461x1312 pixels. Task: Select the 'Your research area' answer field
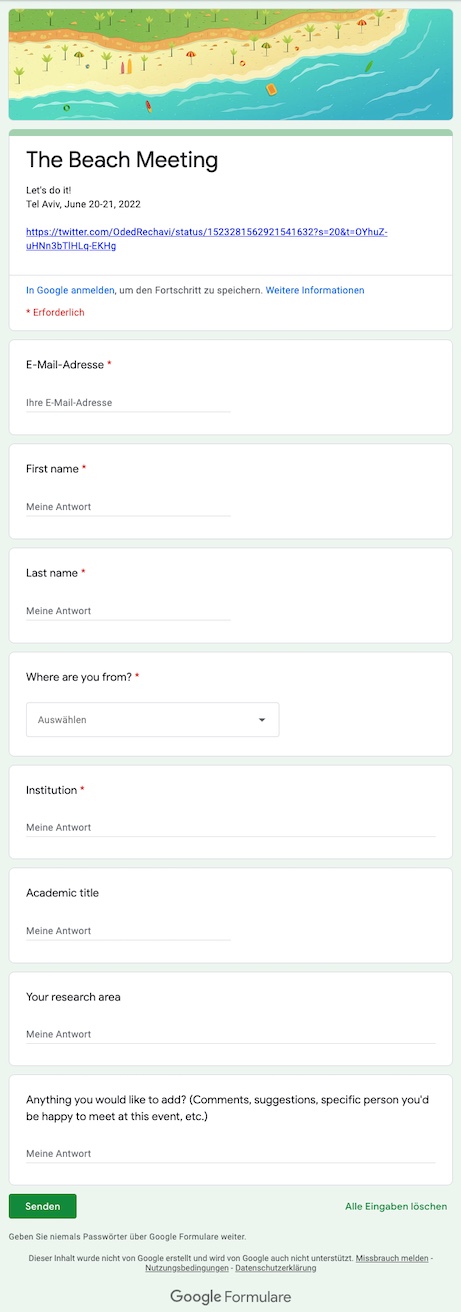pos(231,1034)
